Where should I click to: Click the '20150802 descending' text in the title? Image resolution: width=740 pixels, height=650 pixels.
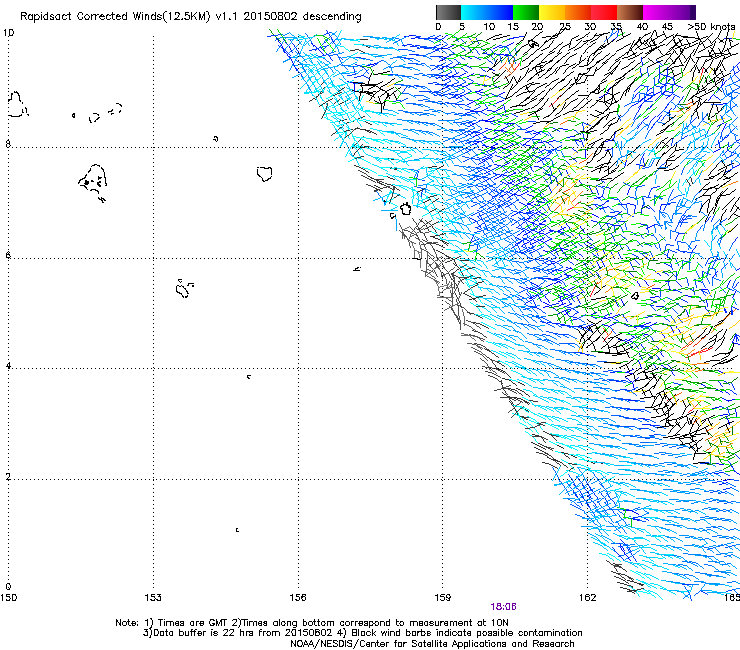[x=303, y=17]
